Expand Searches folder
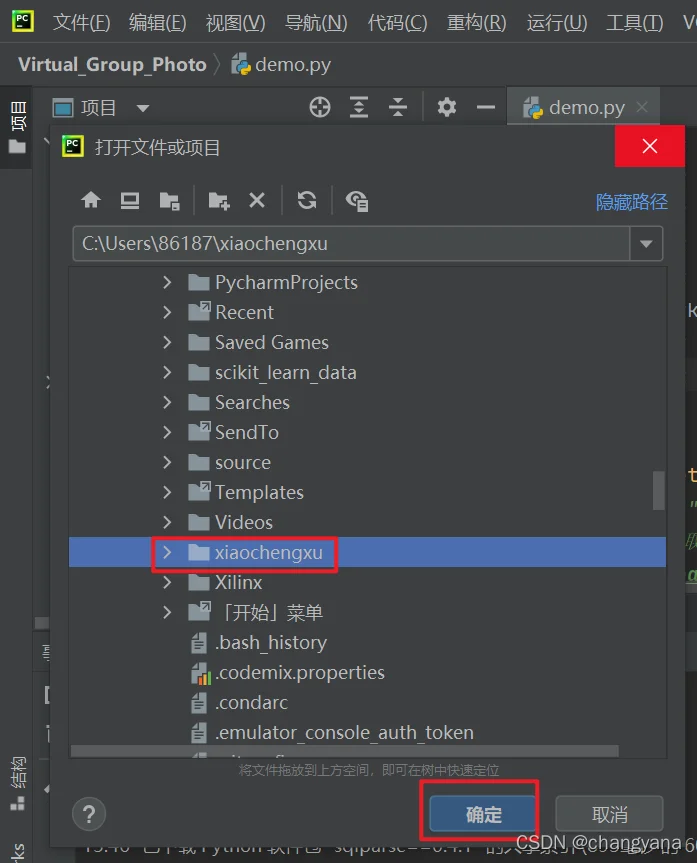The height and width of the screenshot is (863, 697). tap(167, 402)
